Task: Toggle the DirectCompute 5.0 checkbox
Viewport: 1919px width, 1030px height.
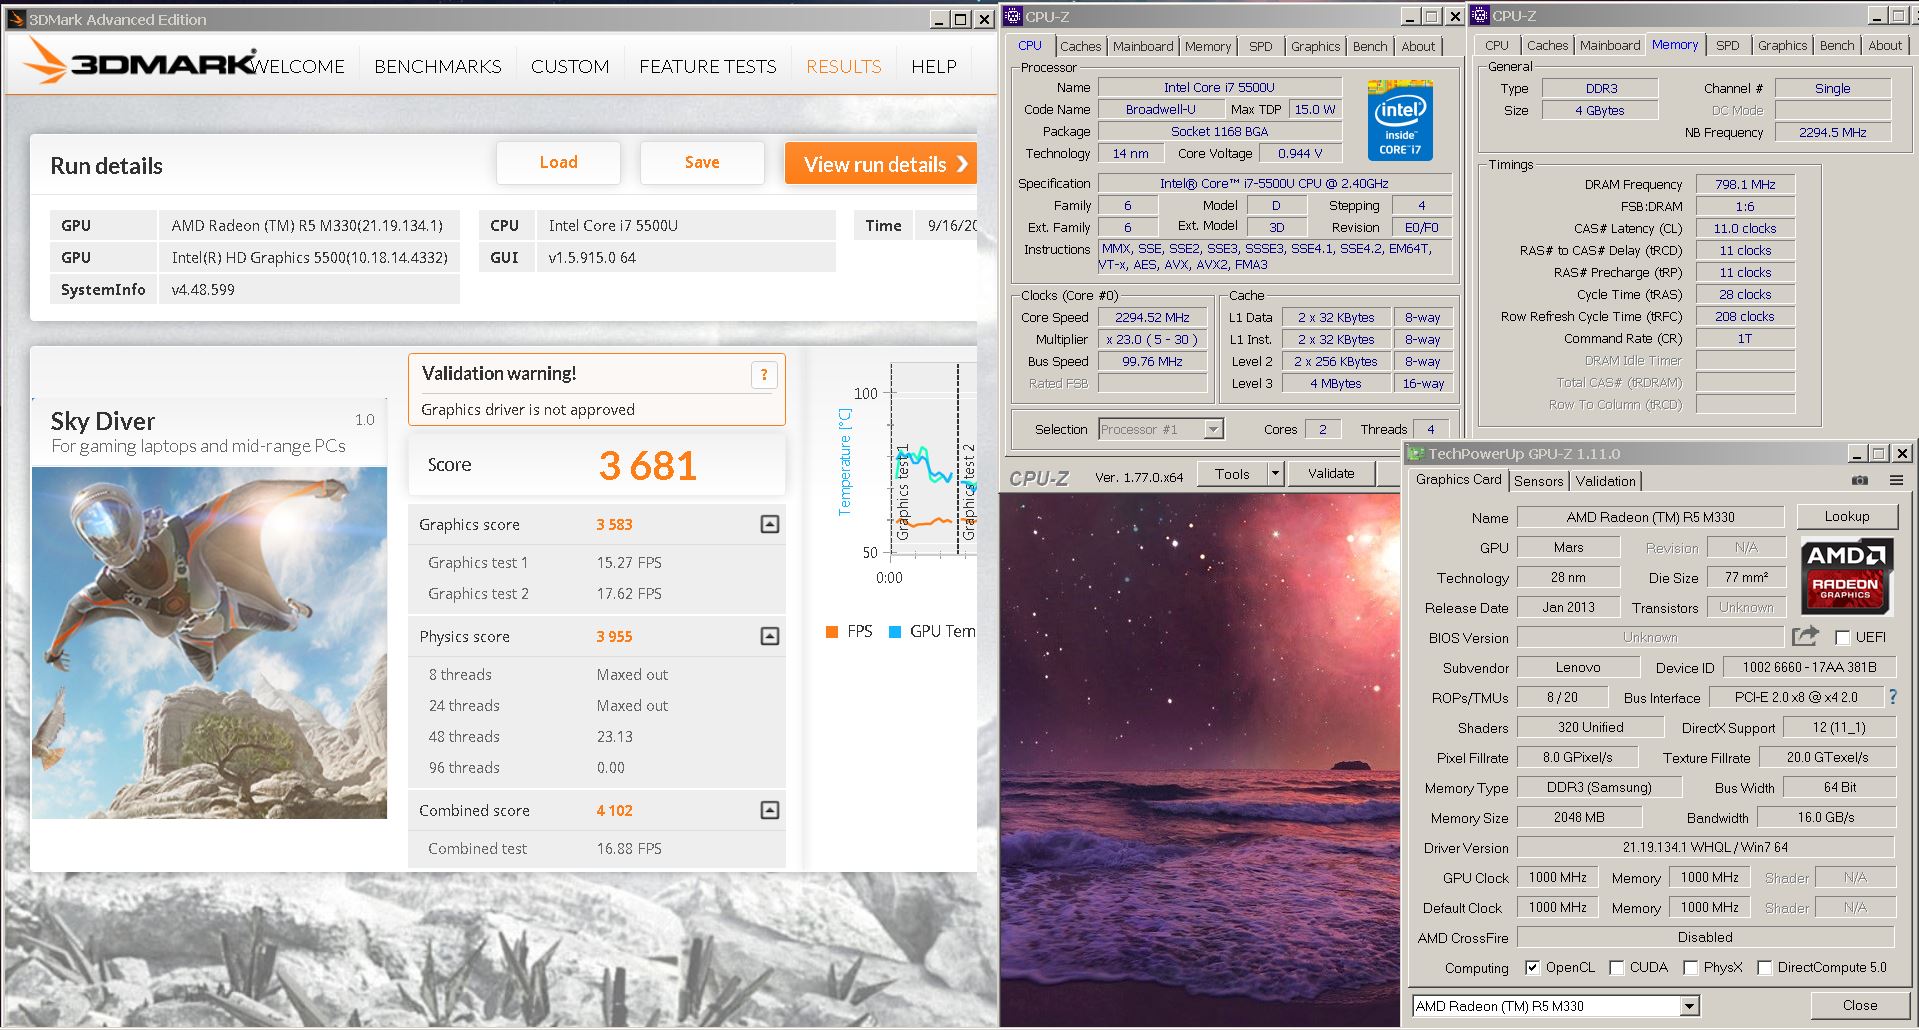Action: pos(1764,967)
